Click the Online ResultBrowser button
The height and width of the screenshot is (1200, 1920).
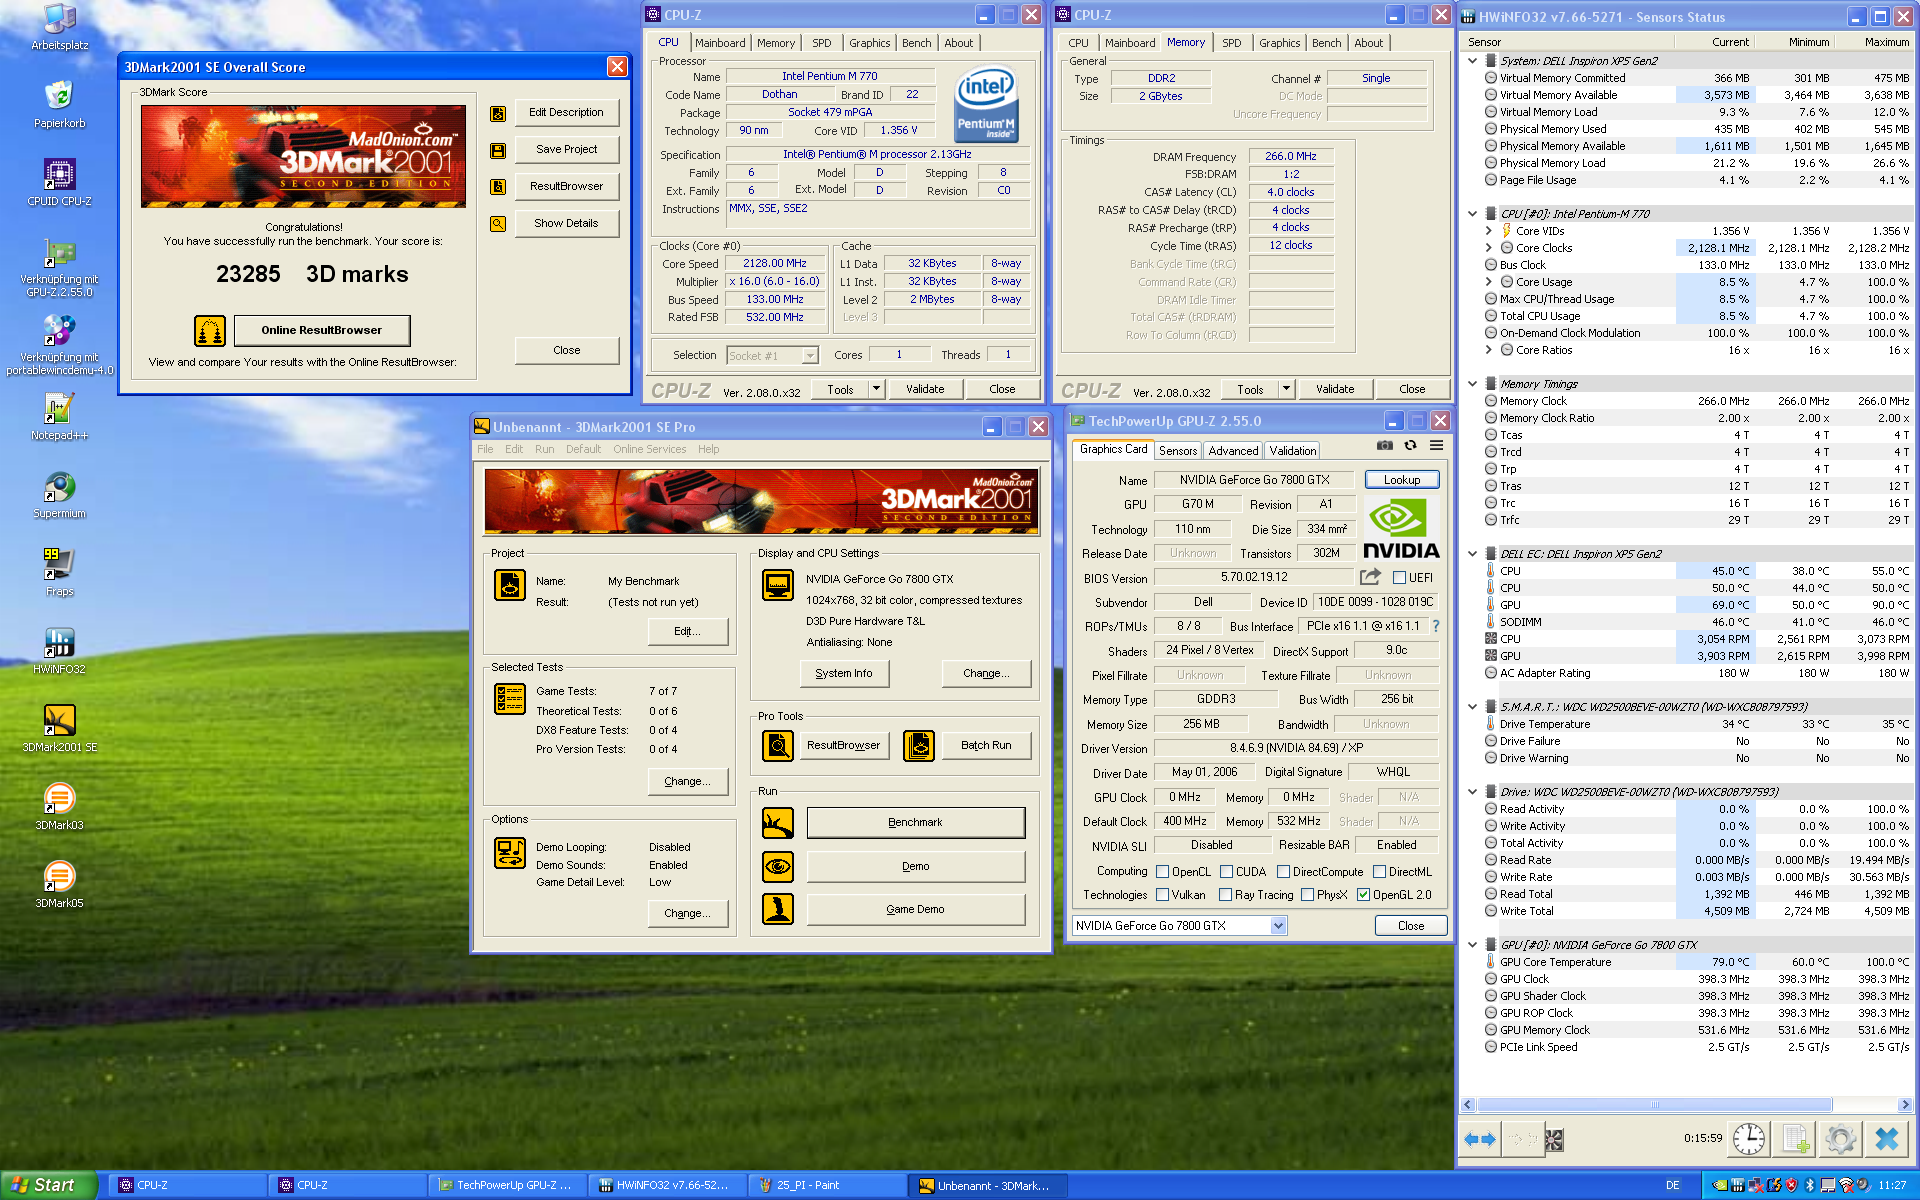(321, 330)
